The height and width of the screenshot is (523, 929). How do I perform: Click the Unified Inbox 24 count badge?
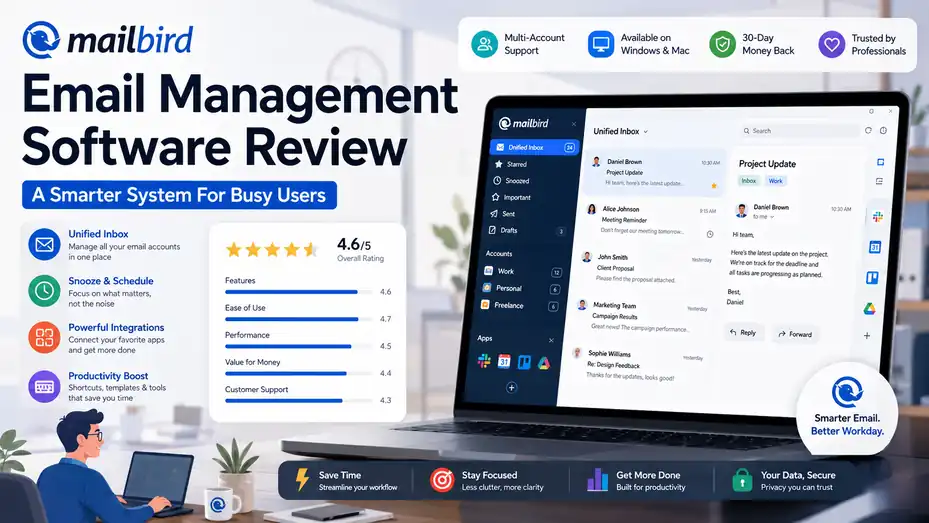click(569, 147)
